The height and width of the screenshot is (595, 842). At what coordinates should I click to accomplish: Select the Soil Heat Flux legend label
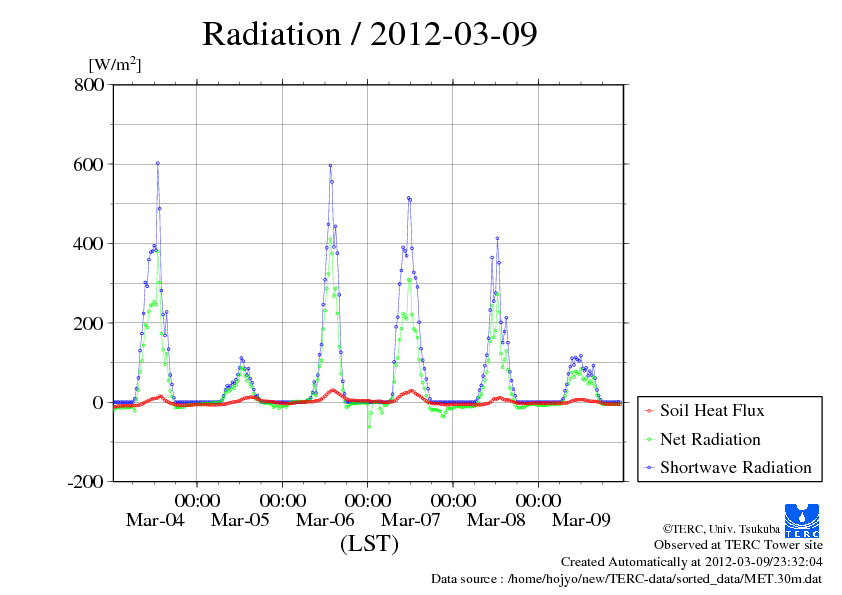[x=711, y=410]
